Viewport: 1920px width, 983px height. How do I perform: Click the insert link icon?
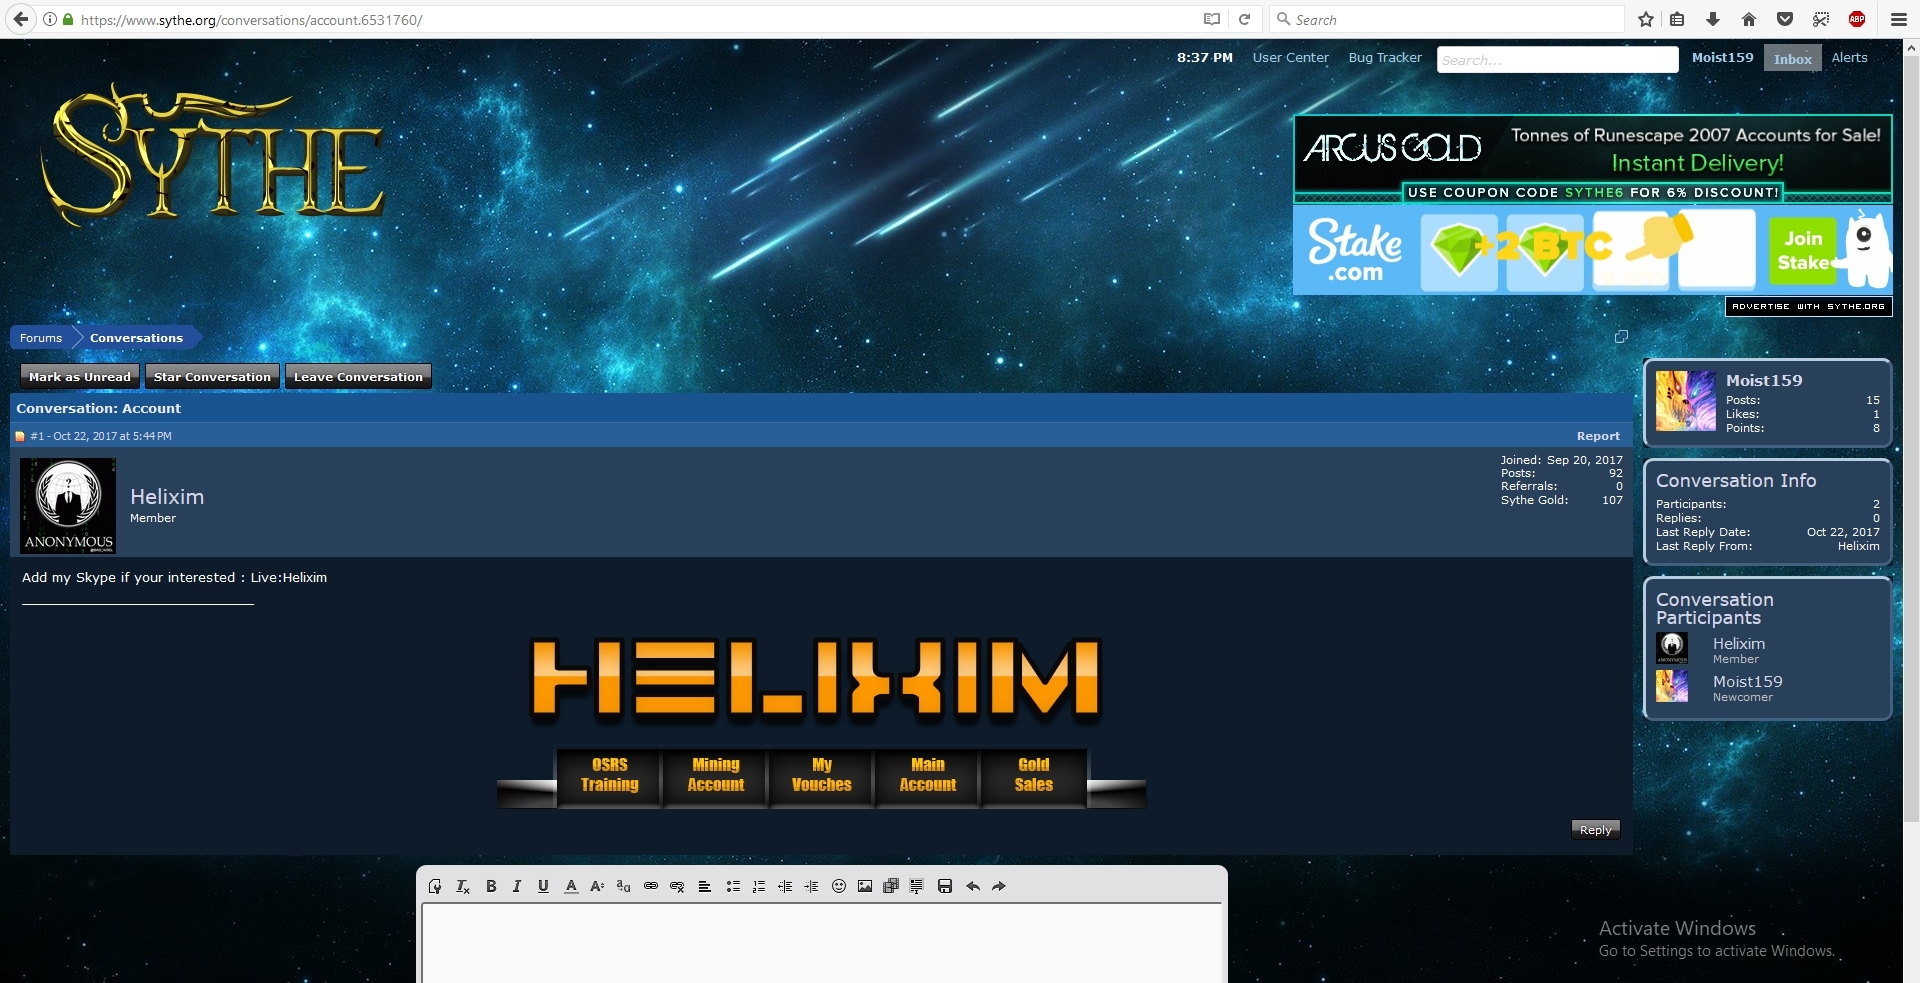(x=651, y=886)
